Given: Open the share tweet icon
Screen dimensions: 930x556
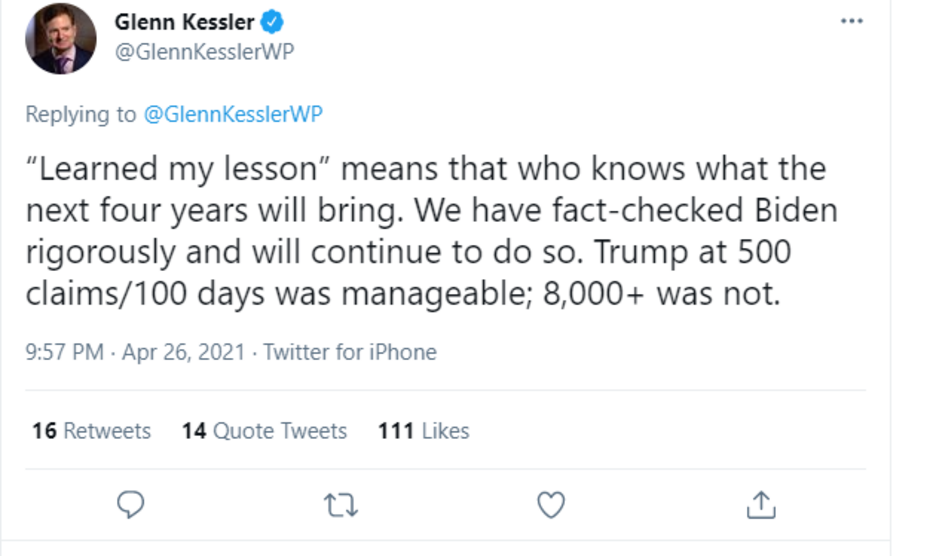Looking at the screenshot, I should click(x=761, y=506).
